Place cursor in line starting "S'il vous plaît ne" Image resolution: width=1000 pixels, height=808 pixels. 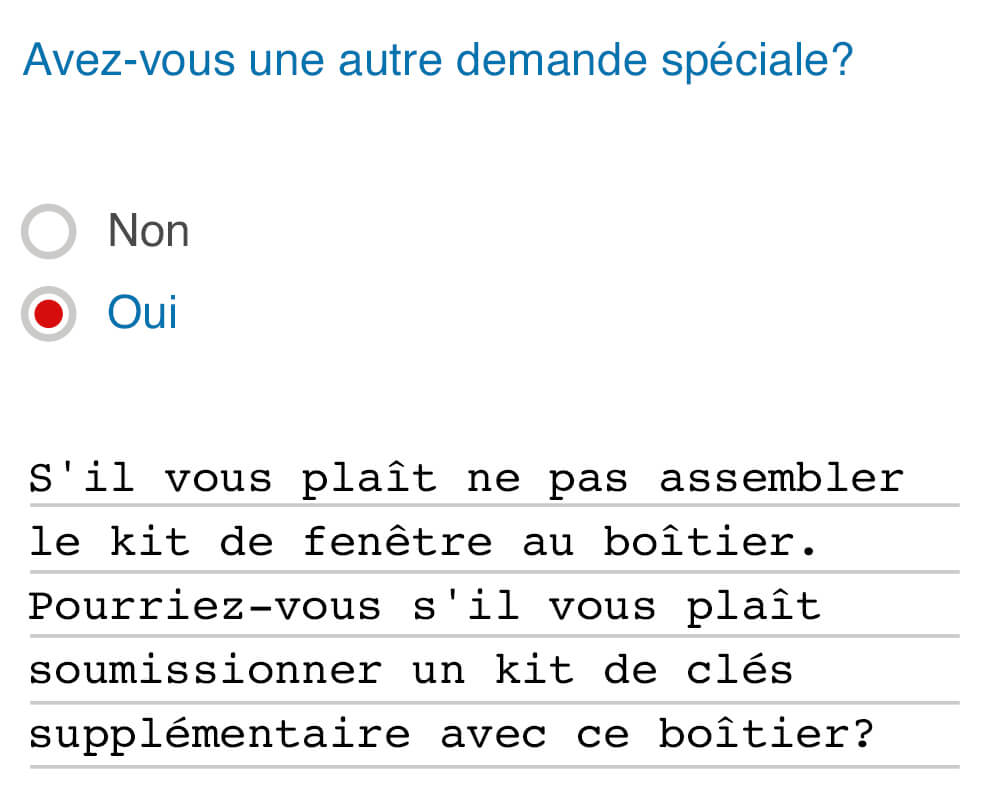(x=465, y=479)
